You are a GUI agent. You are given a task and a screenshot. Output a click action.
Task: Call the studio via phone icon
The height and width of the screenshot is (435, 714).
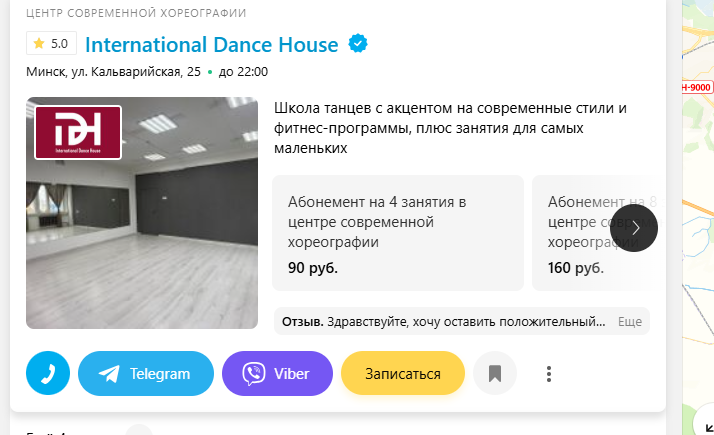(48, 373)
